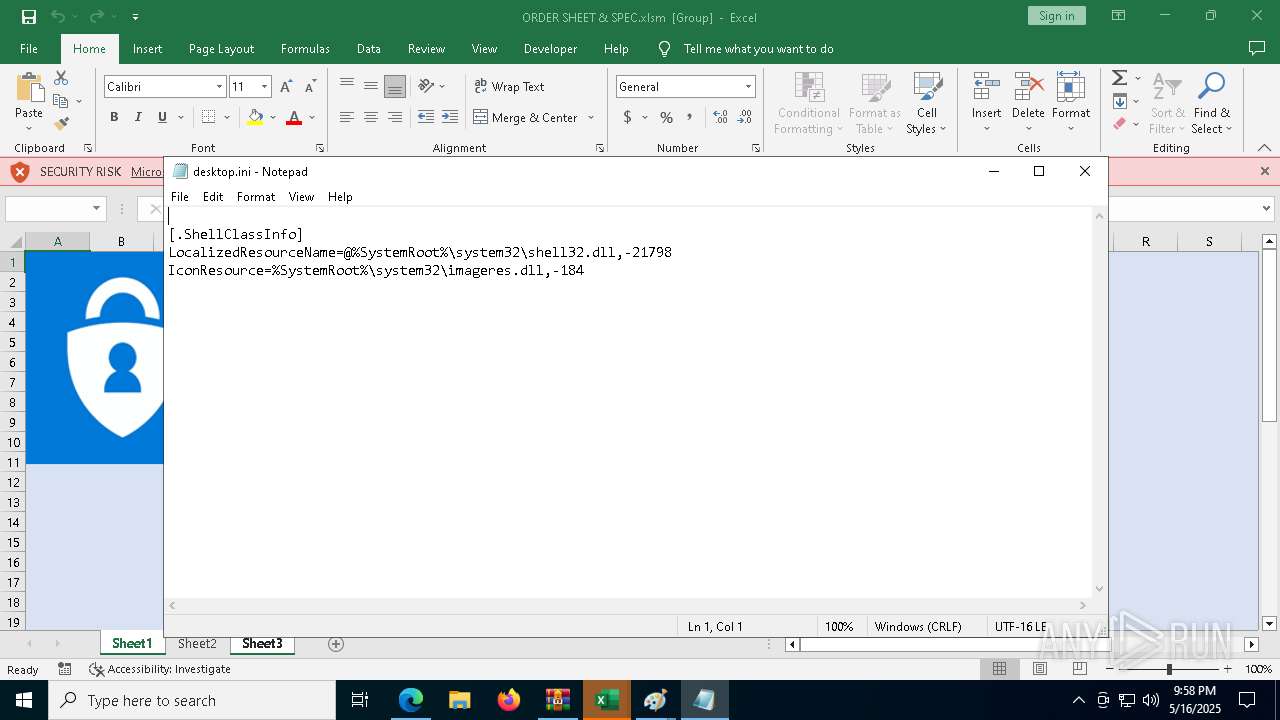Viewport: 1280px width, 720px height.
Task: Switch to Page Break Preview in status bar
Action: click(x=1080, y=669)
